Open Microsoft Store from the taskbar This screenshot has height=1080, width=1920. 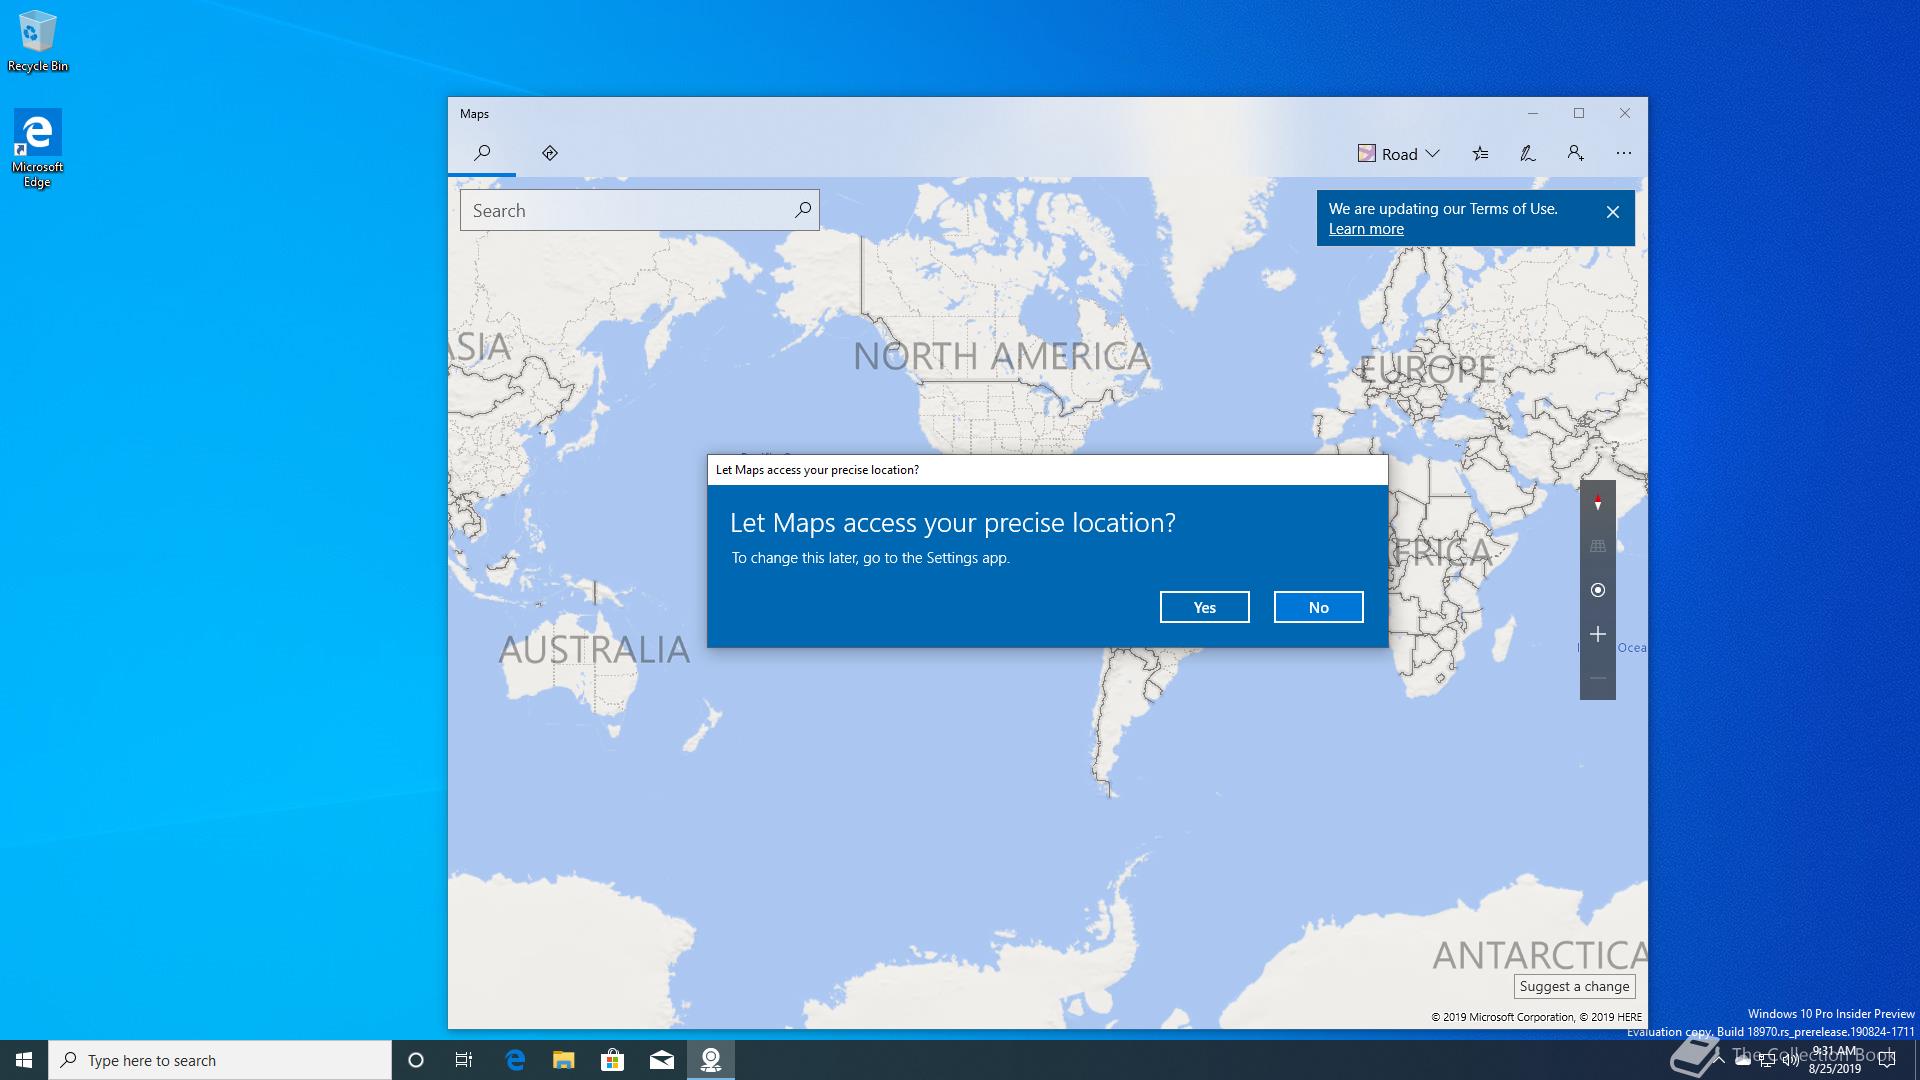click(612, 1060)
